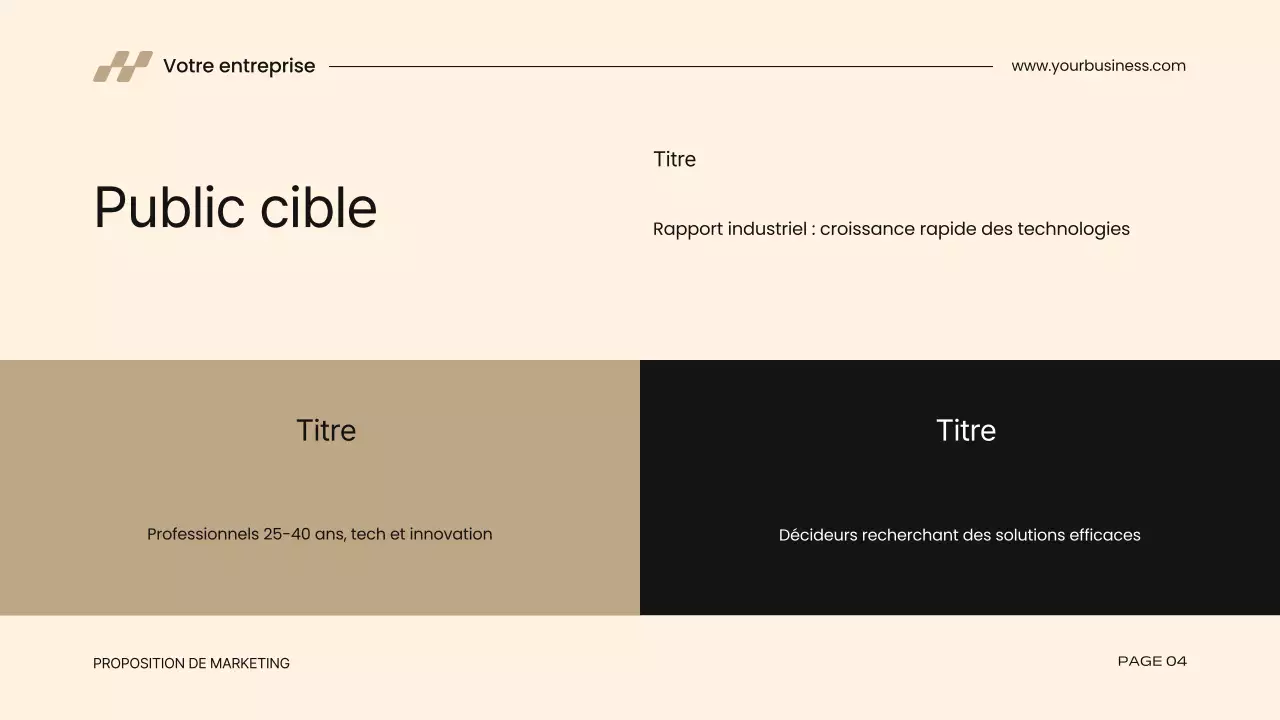Select the "Décideurs recherchant des solutions" text

point(959,535)
